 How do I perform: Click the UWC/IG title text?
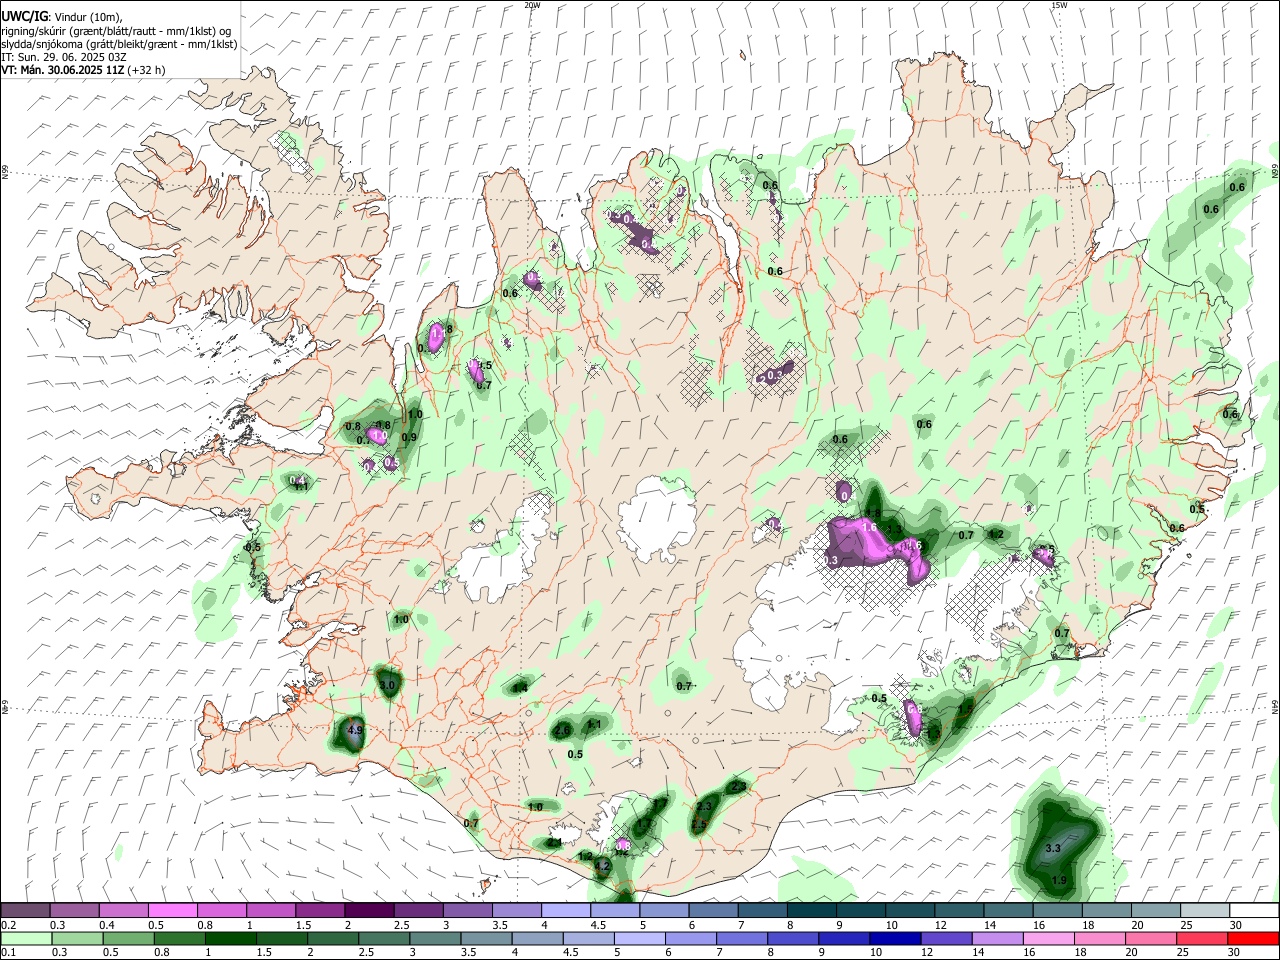click(23, 15)
